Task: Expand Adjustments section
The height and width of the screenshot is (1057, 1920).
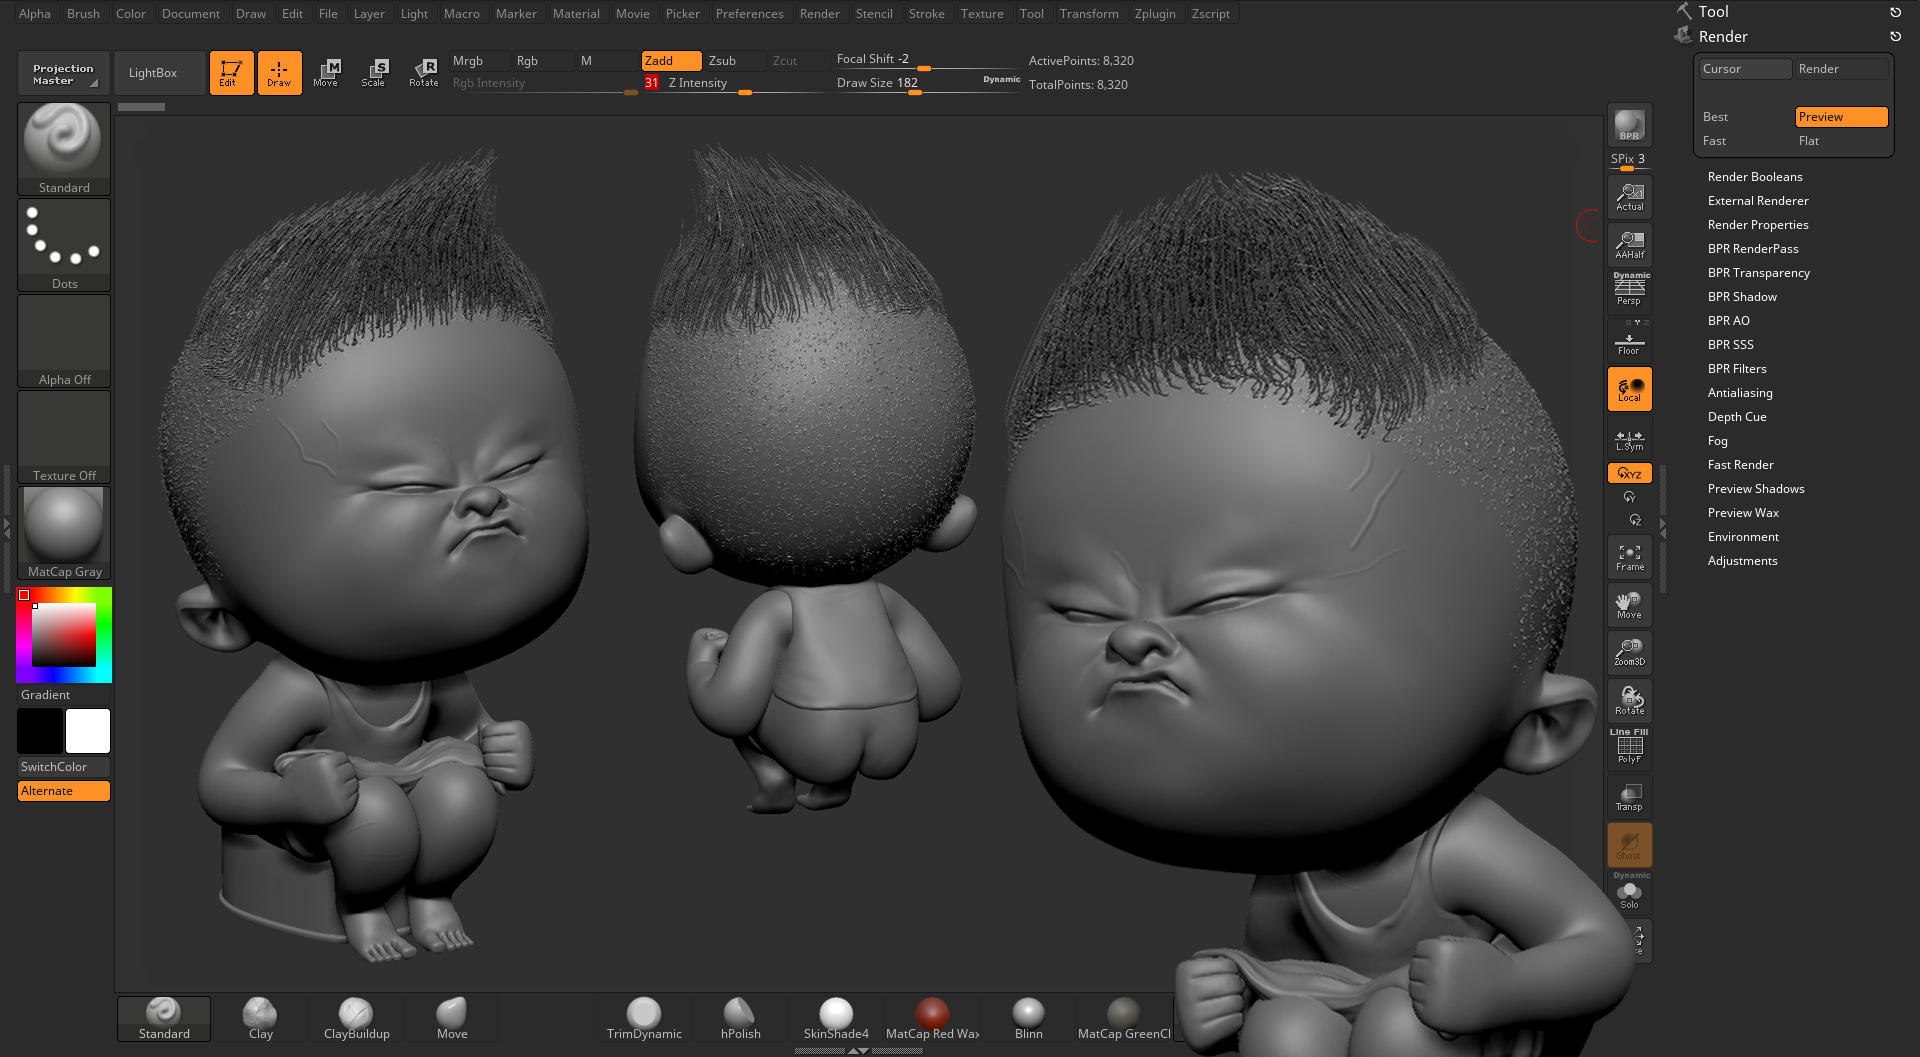Action: (1742, 561)
